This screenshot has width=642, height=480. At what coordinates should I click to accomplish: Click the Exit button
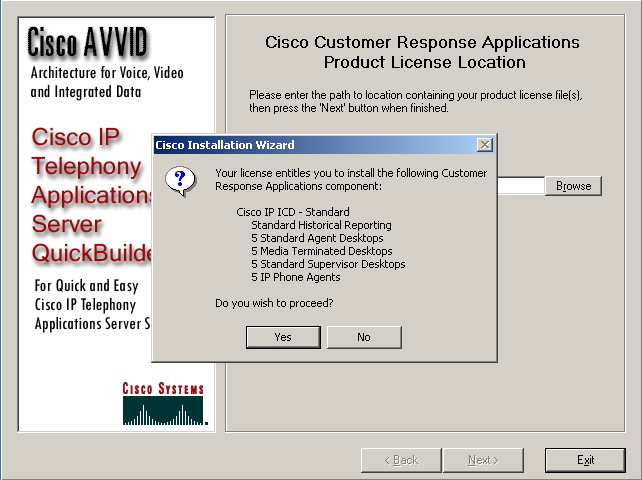(x=585, y=460)
